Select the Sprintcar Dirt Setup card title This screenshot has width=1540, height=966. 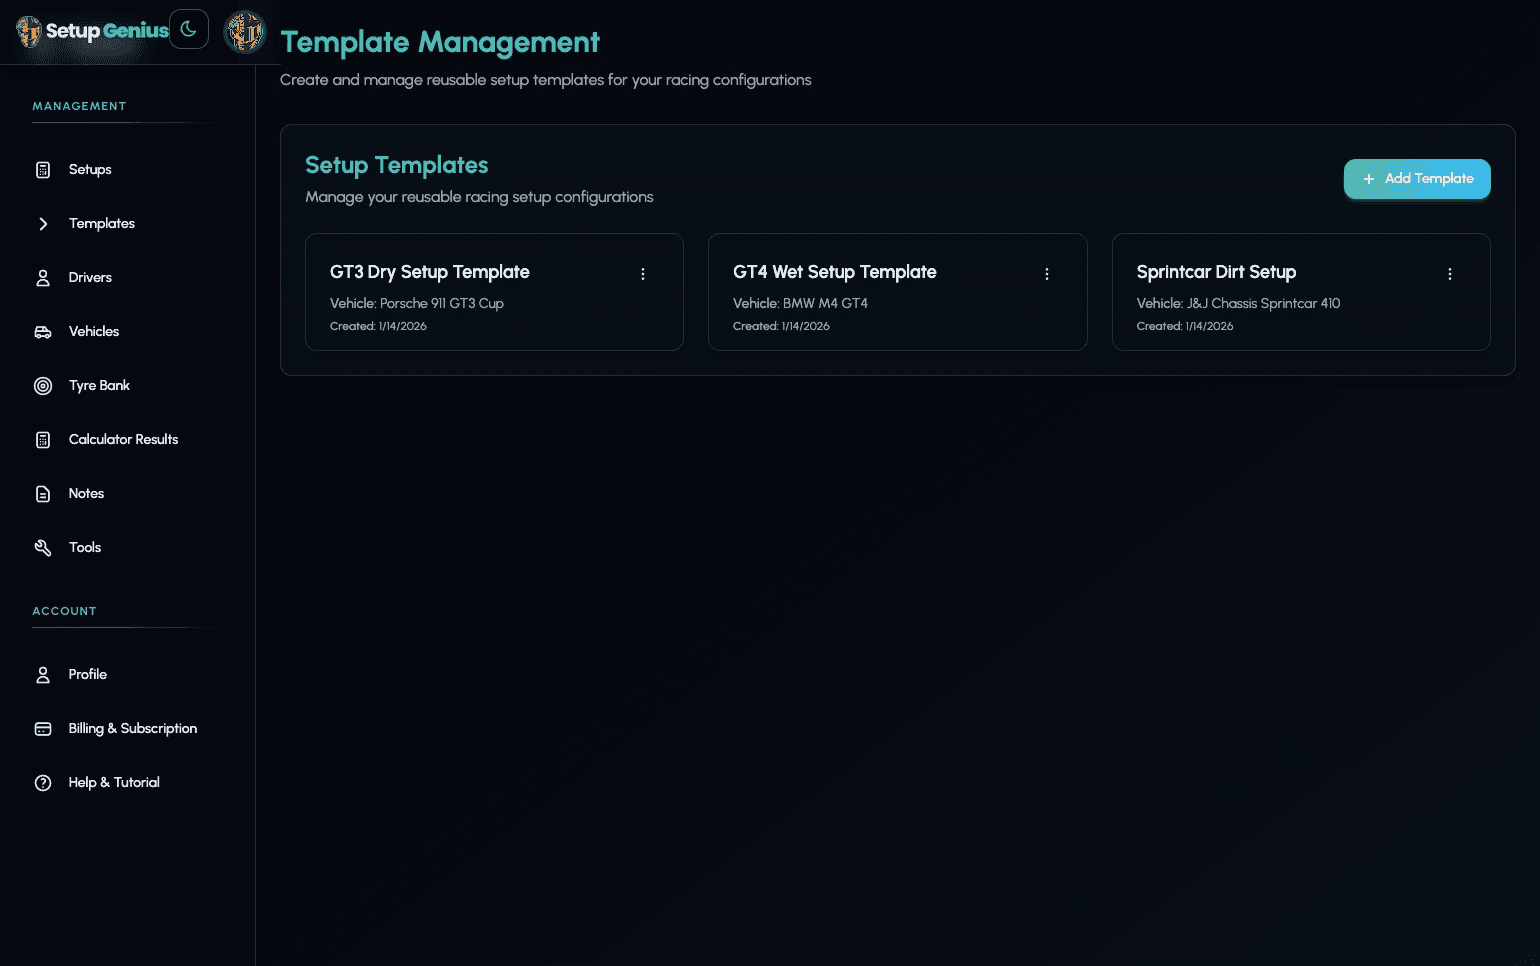[1216, 272]
